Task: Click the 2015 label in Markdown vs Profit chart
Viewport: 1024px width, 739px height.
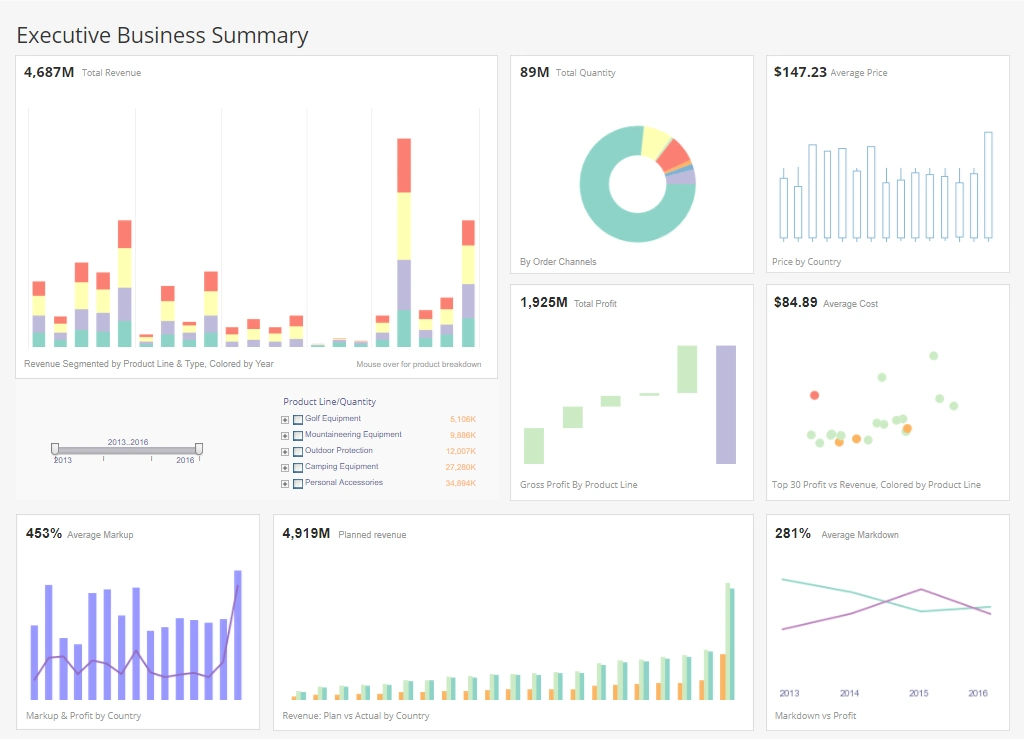Action: pos(919,692)
